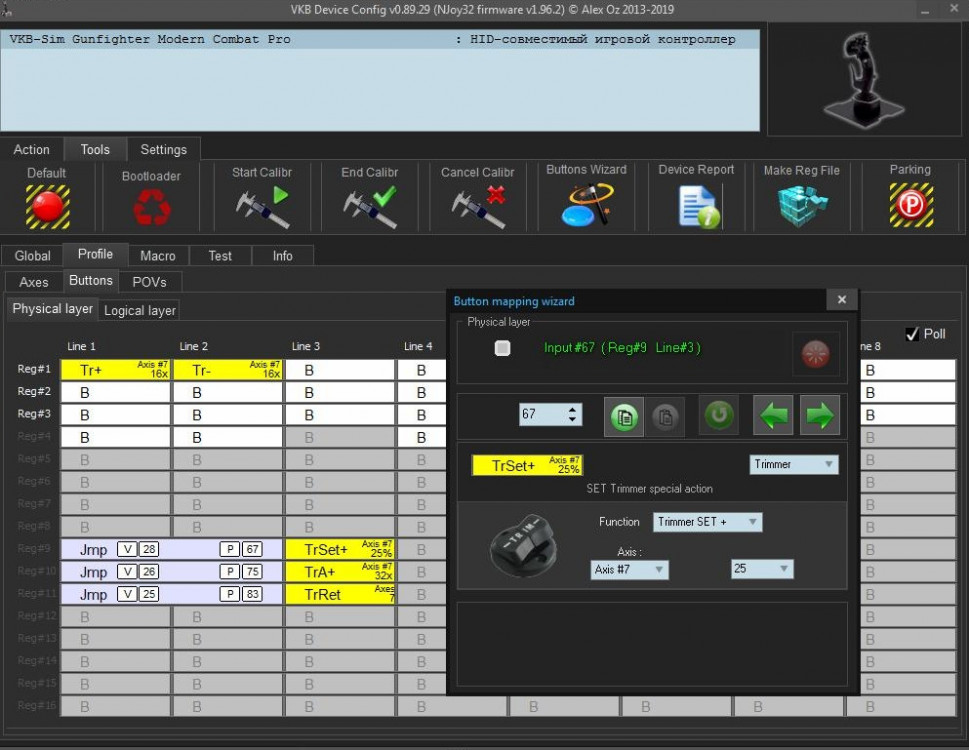This screenshot has height=750, width=969.
Task: Open the Logical layer tab
Action: click(140, 310)
